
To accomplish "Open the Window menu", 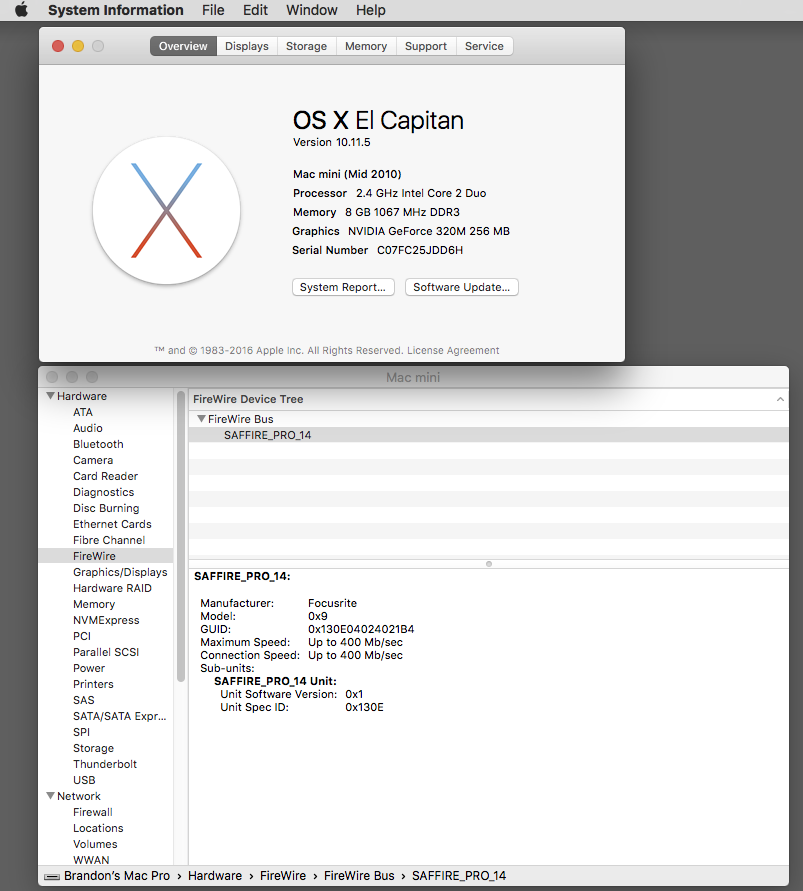I will tap(311, 10).
